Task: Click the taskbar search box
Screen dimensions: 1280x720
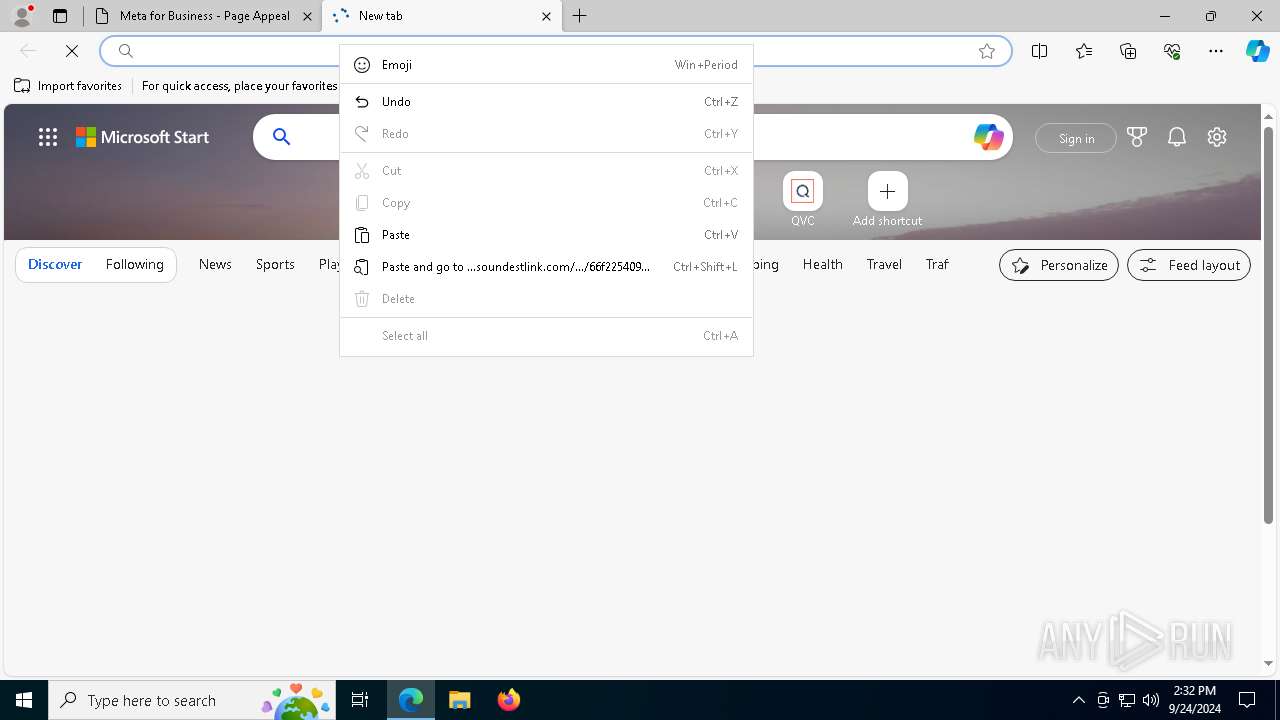Action: click(192, 700)
